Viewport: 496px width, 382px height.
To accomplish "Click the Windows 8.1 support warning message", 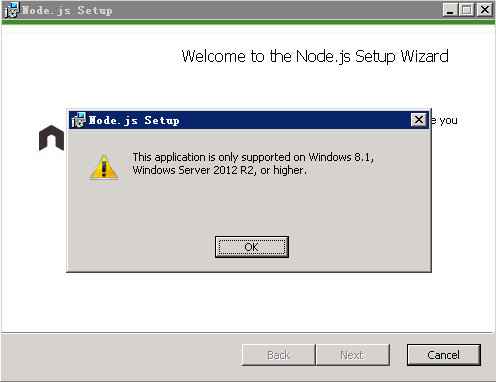I will click(x=253, y=163).
